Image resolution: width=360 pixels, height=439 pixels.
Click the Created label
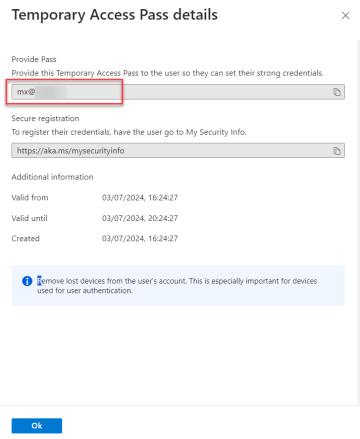point(26,239)
